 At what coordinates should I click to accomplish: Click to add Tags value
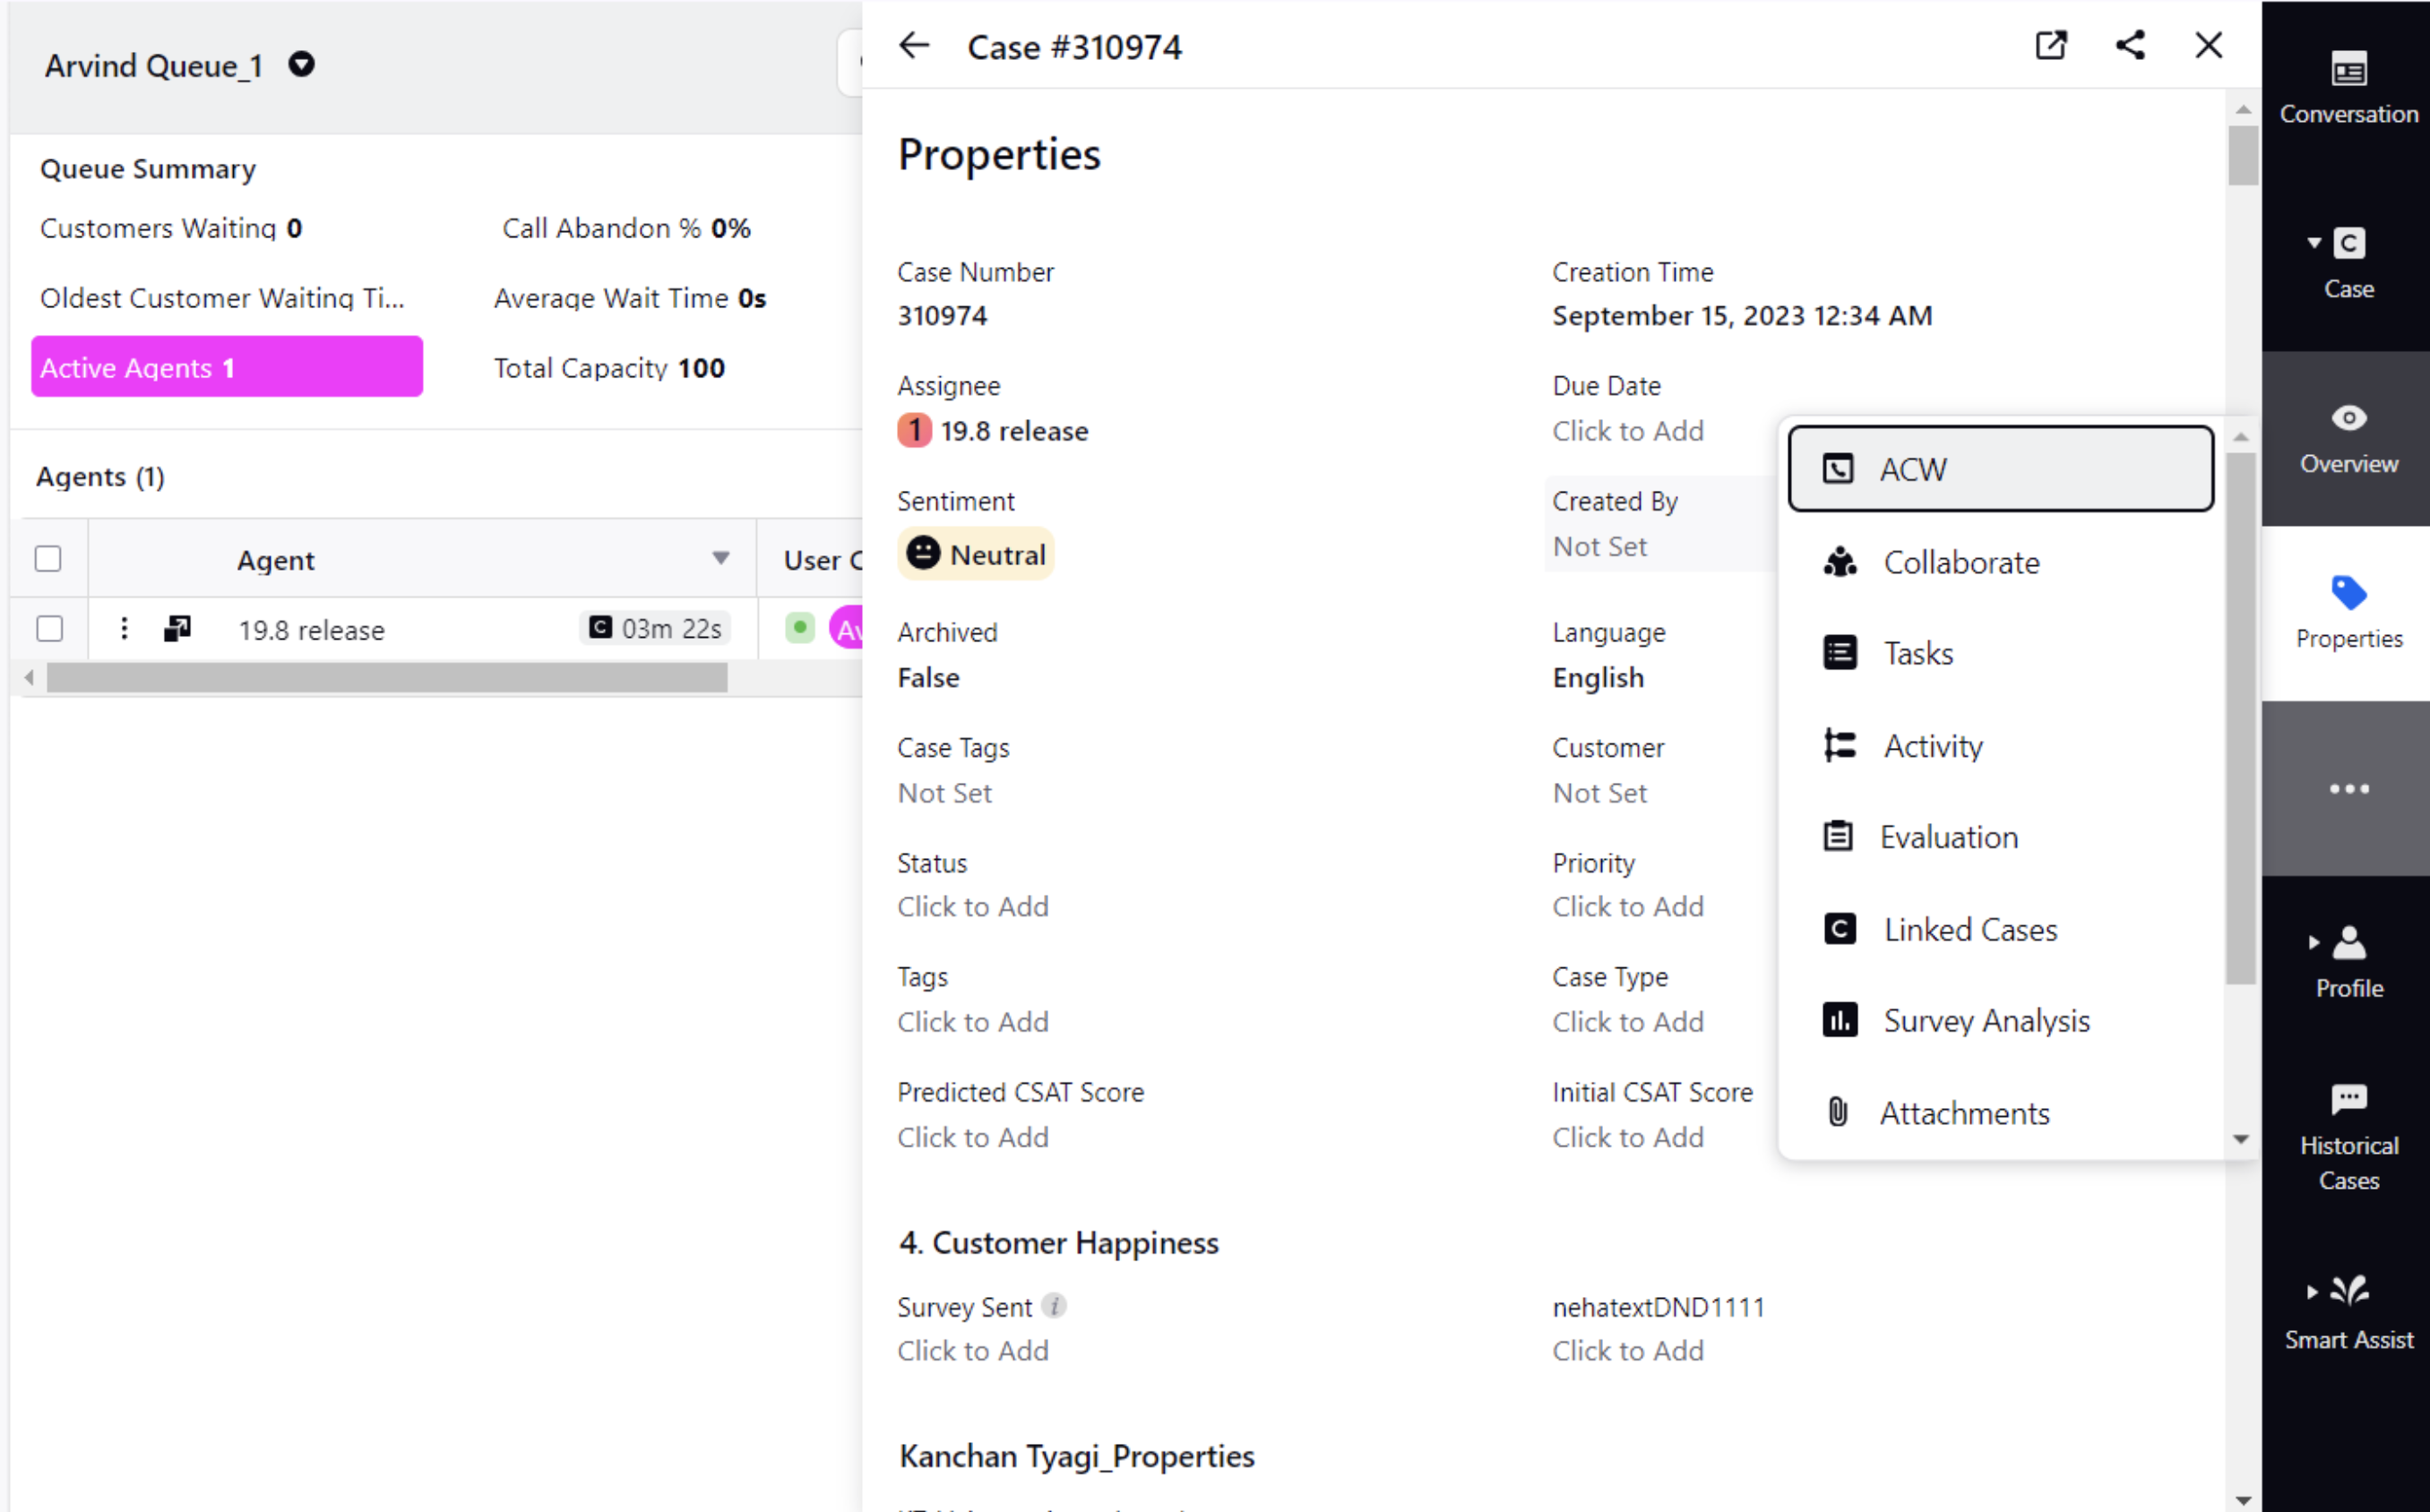973,1021
